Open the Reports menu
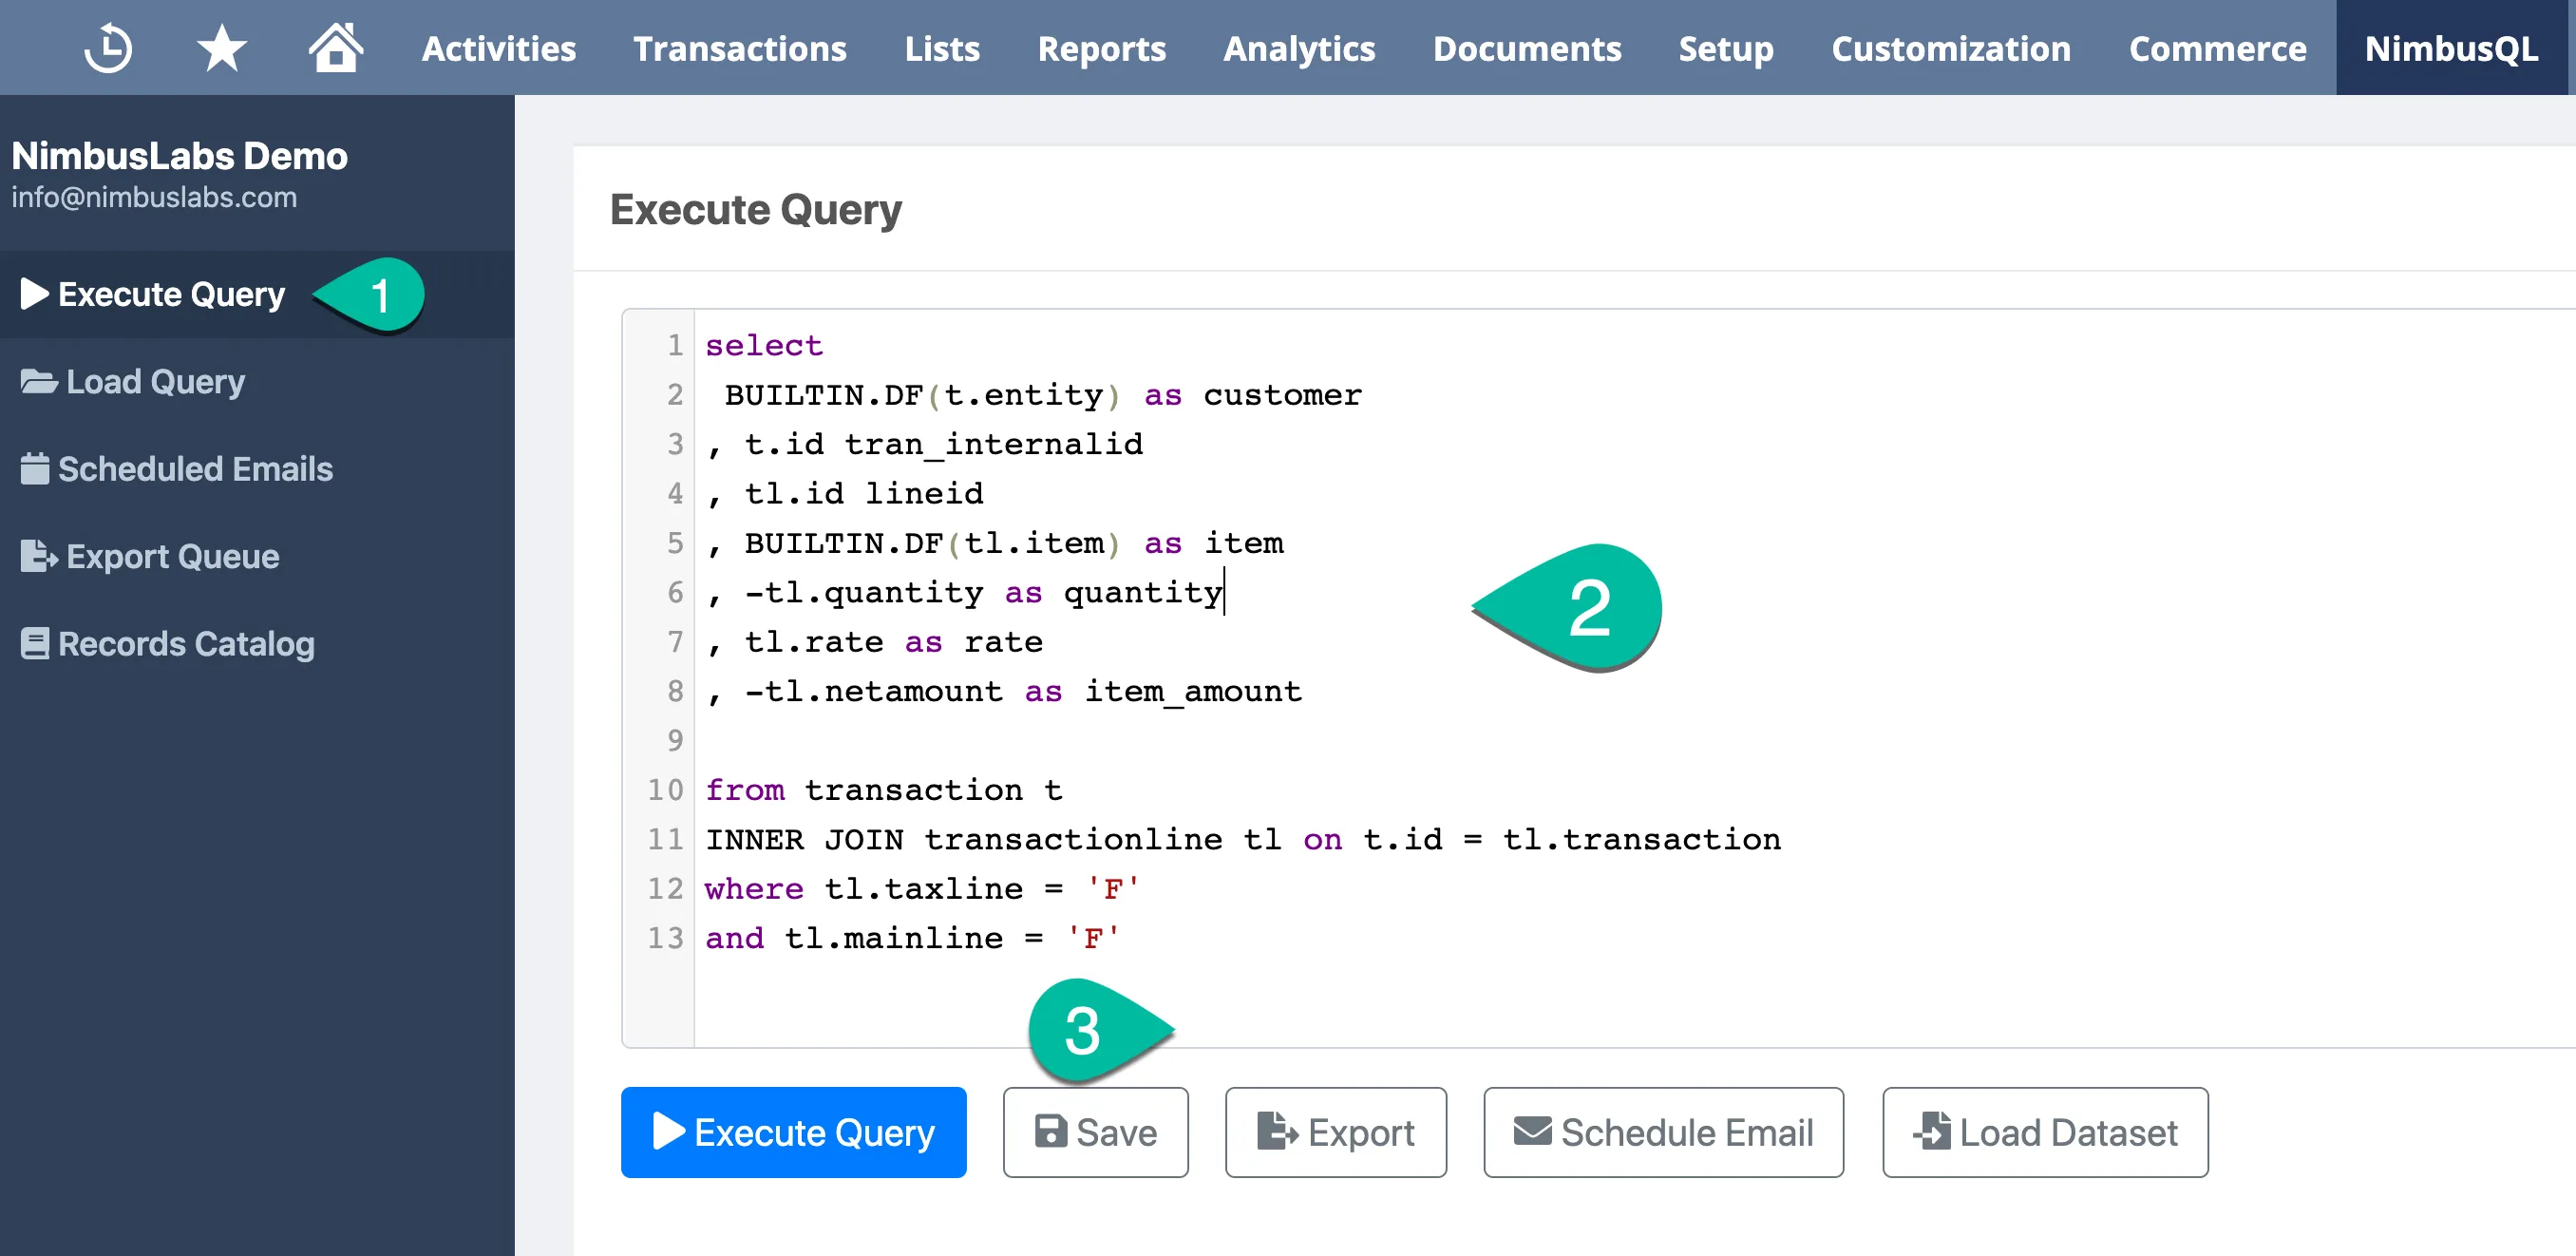The image size is (2576, 1256). click(x=1102, y=48)
